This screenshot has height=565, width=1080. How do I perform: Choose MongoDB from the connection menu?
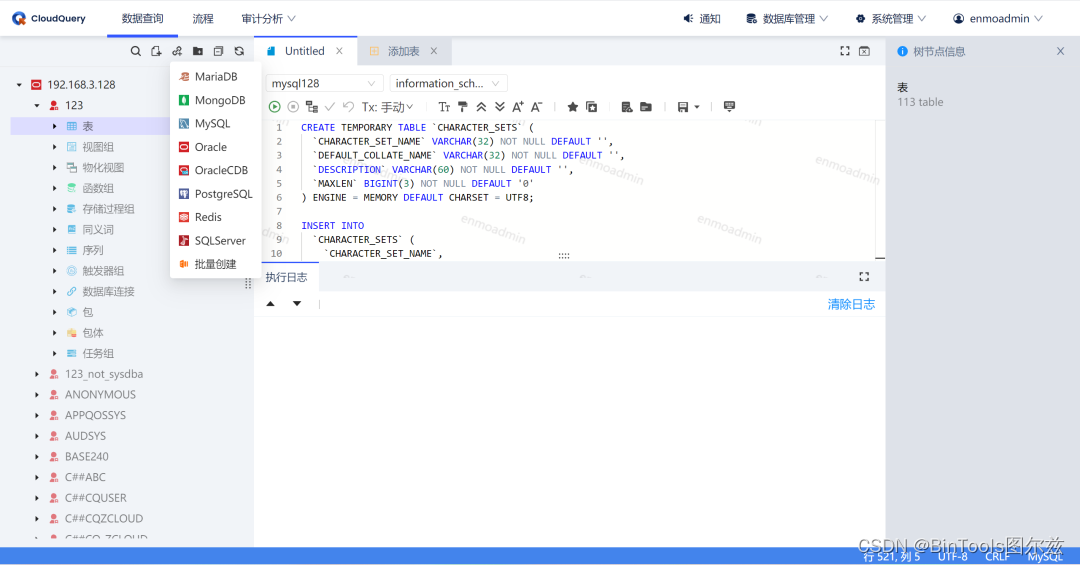coord(216,100)
